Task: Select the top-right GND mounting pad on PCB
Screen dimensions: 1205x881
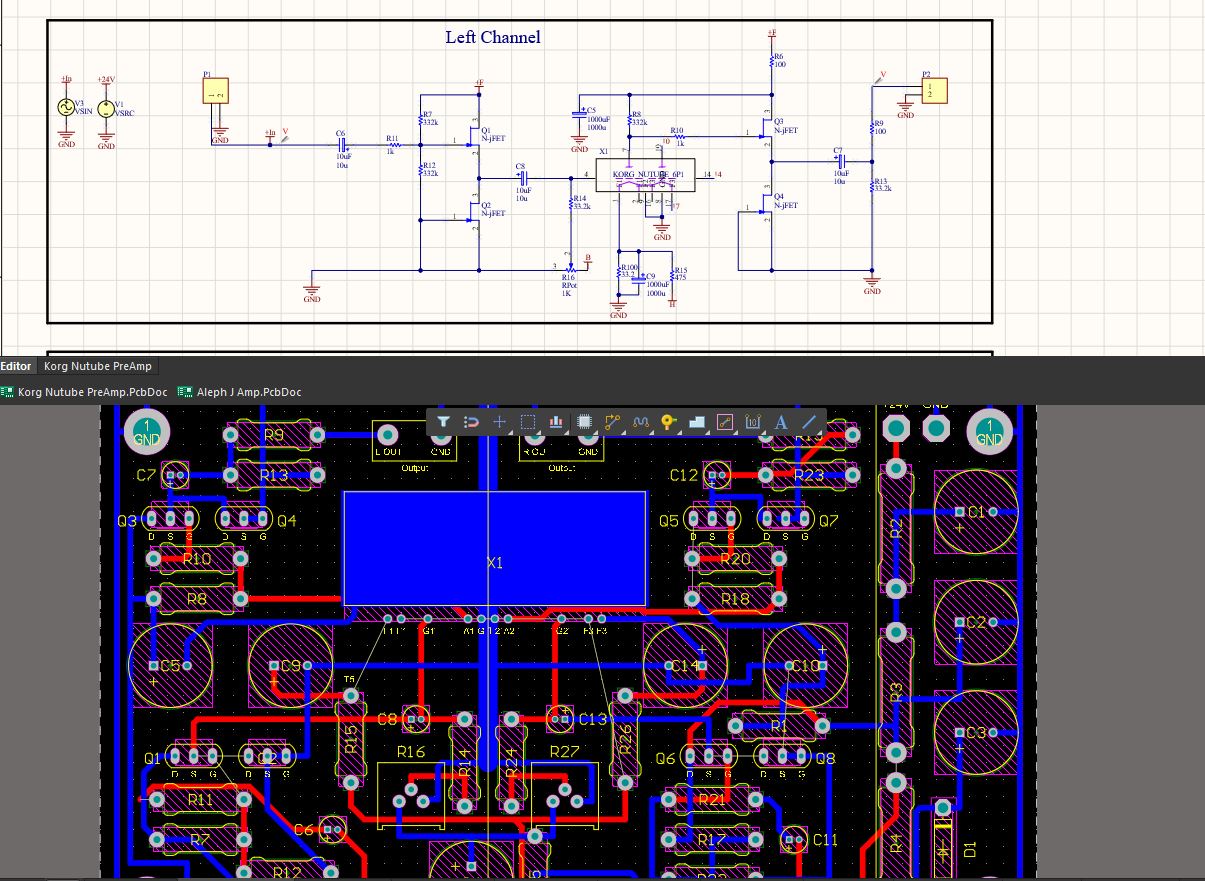Action: 989,432
